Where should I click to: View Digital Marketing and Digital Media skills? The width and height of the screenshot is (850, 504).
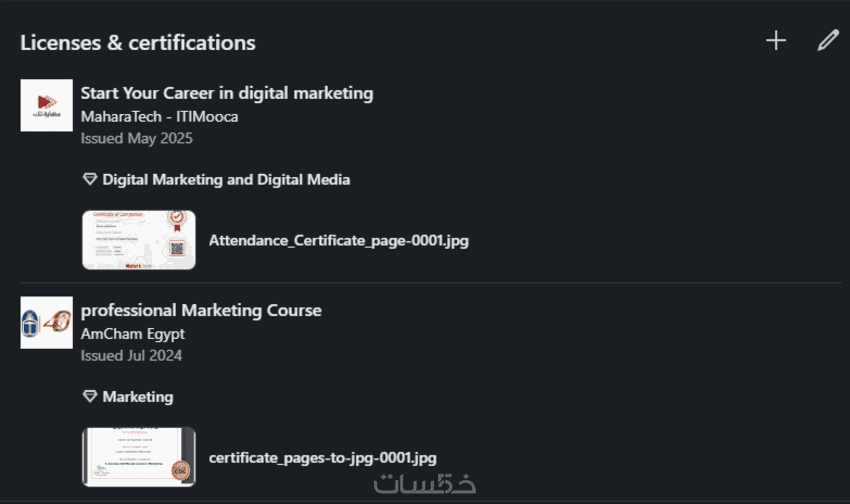[226, 180]
